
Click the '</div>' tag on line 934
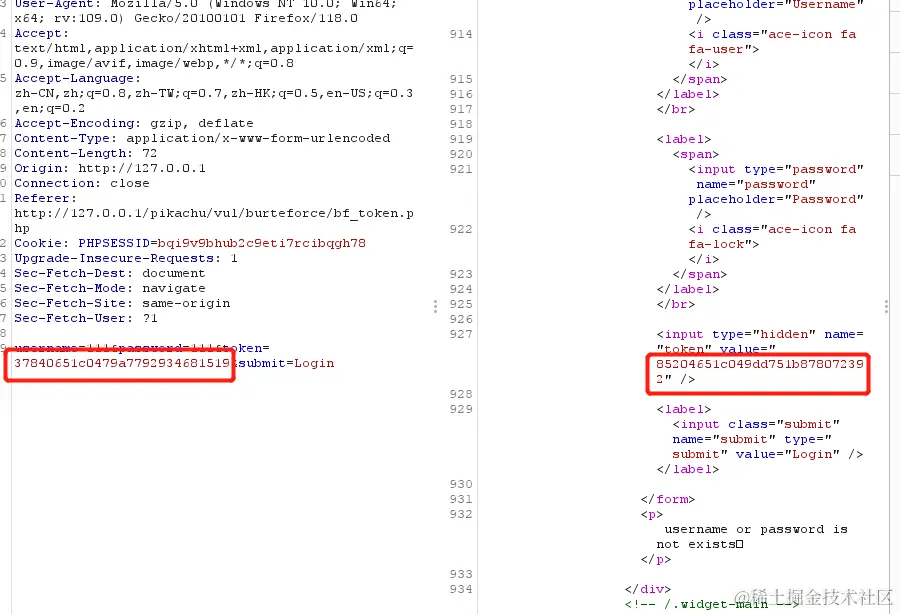(x=647, y=589)
